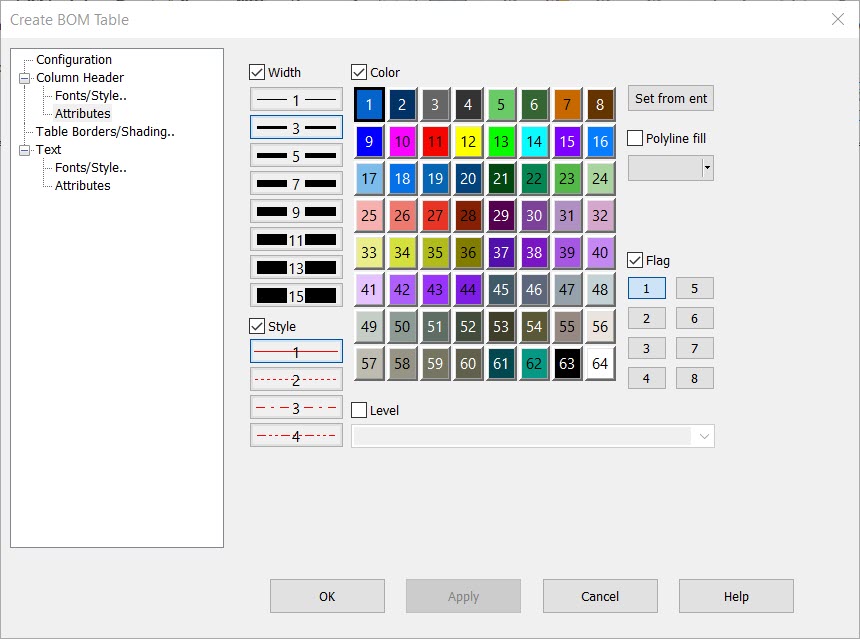The image size is (860, 639).
Task: Select line width 9
Action: (x=296, y=211)
